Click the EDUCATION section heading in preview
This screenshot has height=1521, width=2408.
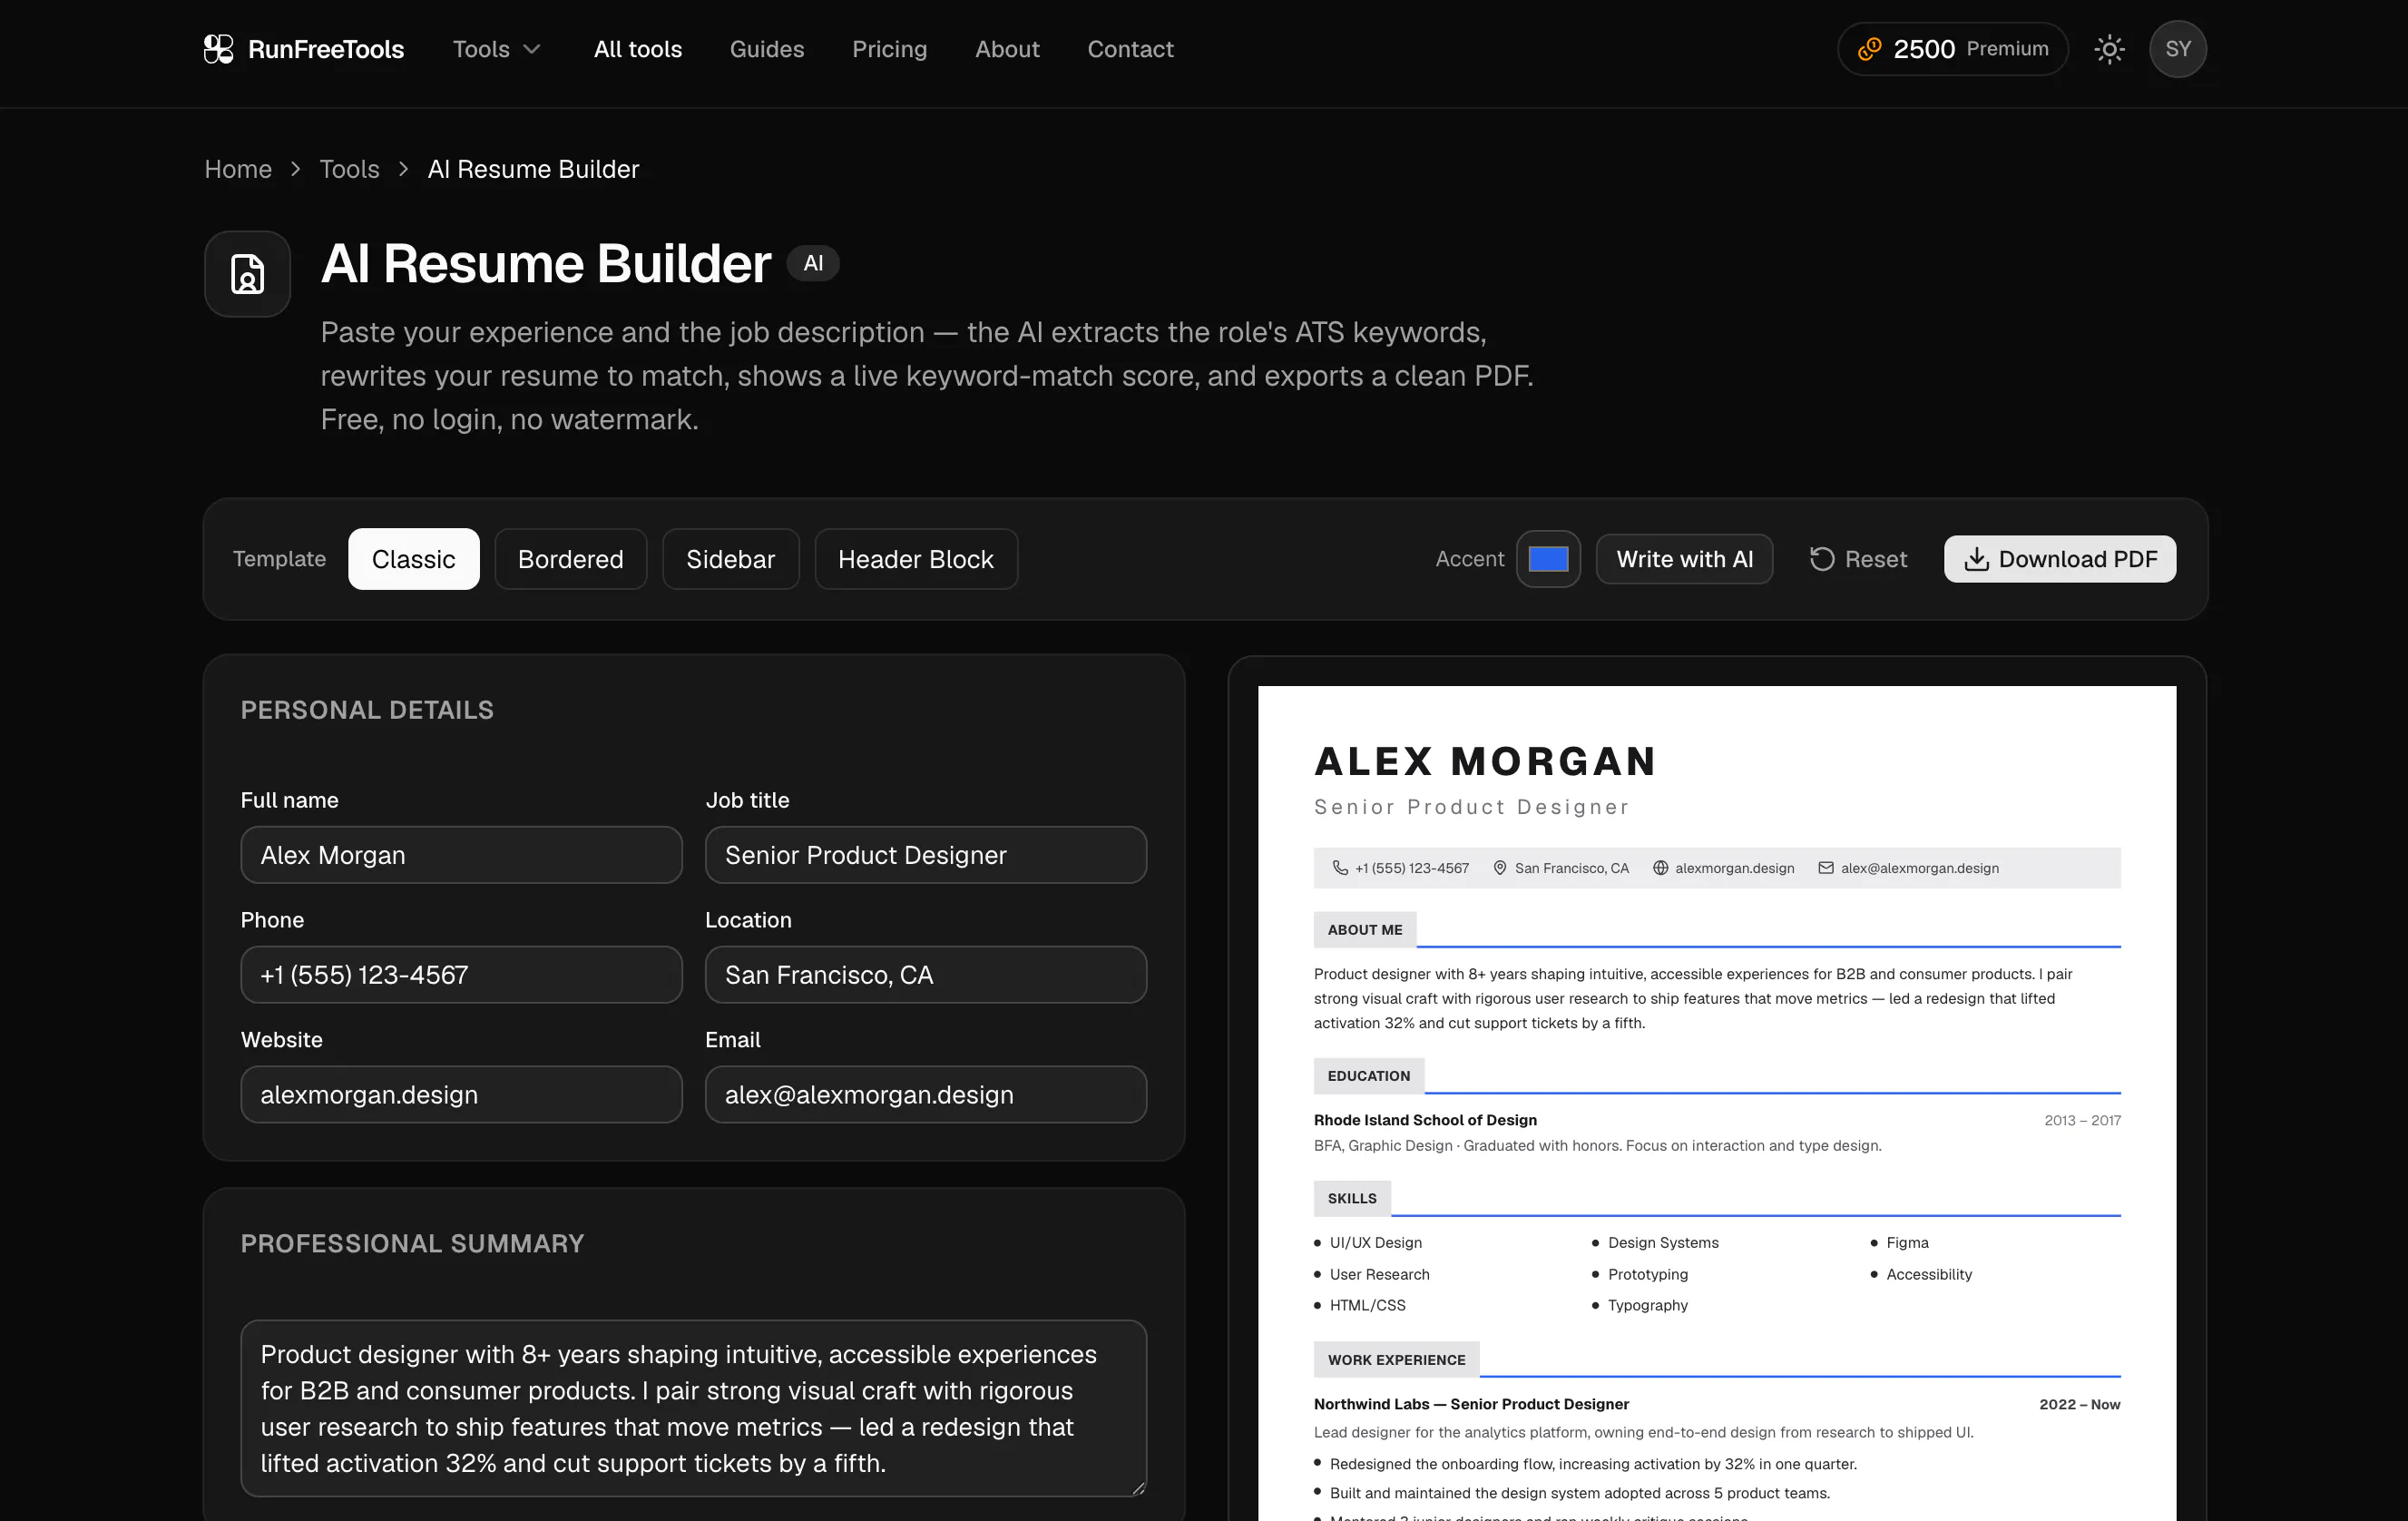point(1369,1076)
